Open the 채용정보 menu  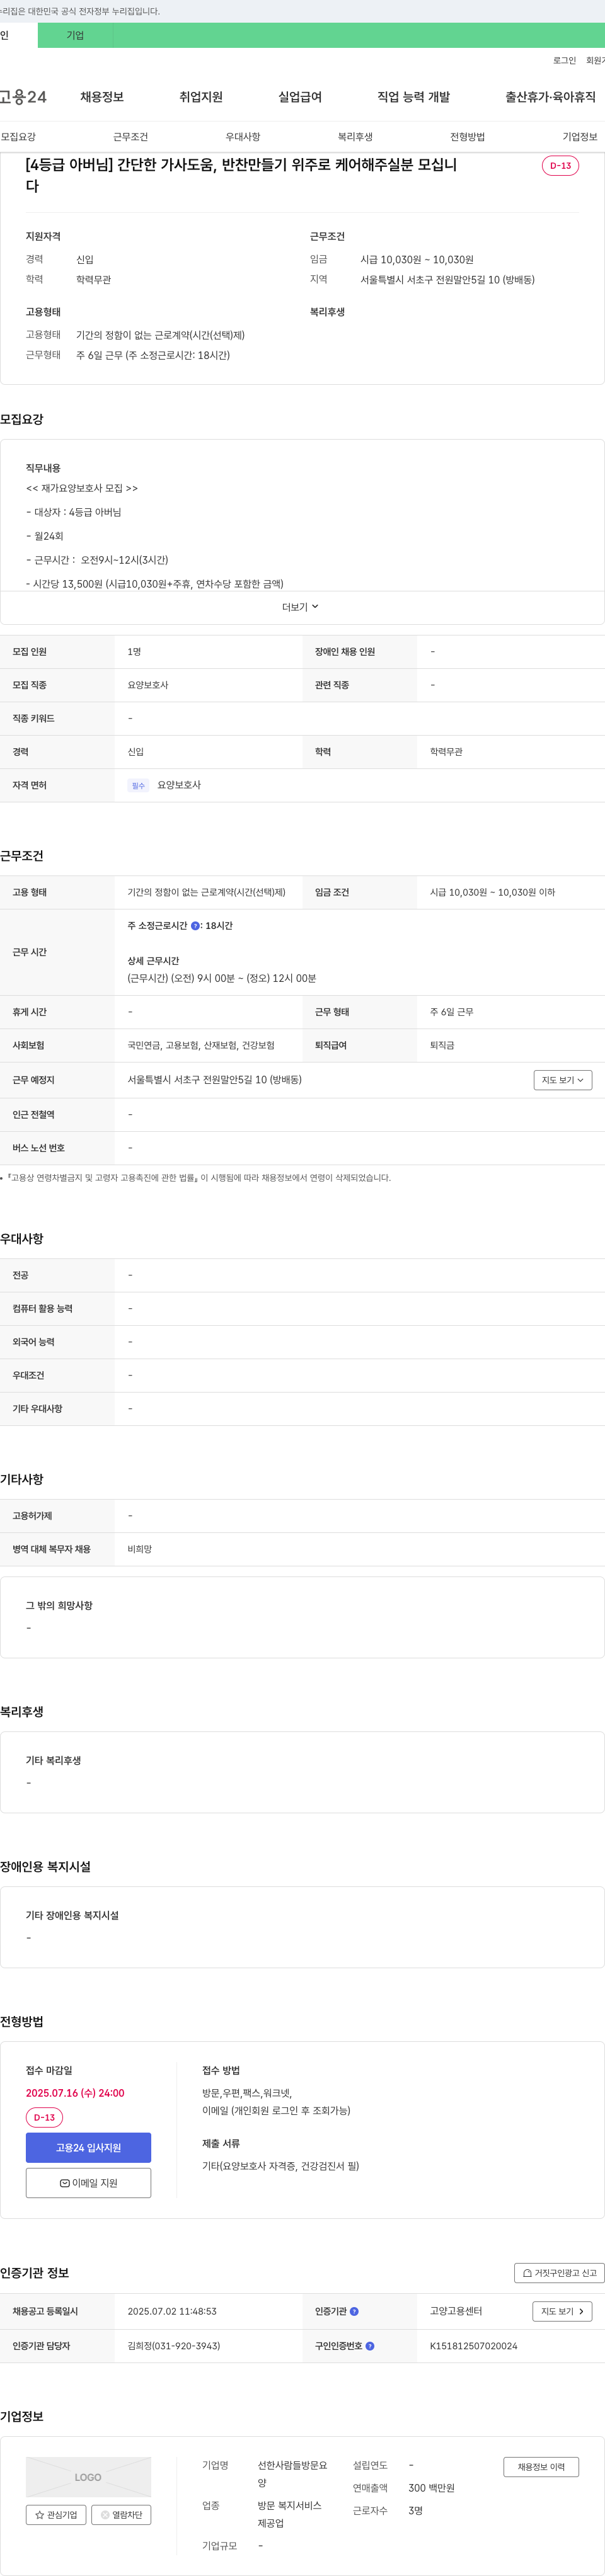(102, 97)
